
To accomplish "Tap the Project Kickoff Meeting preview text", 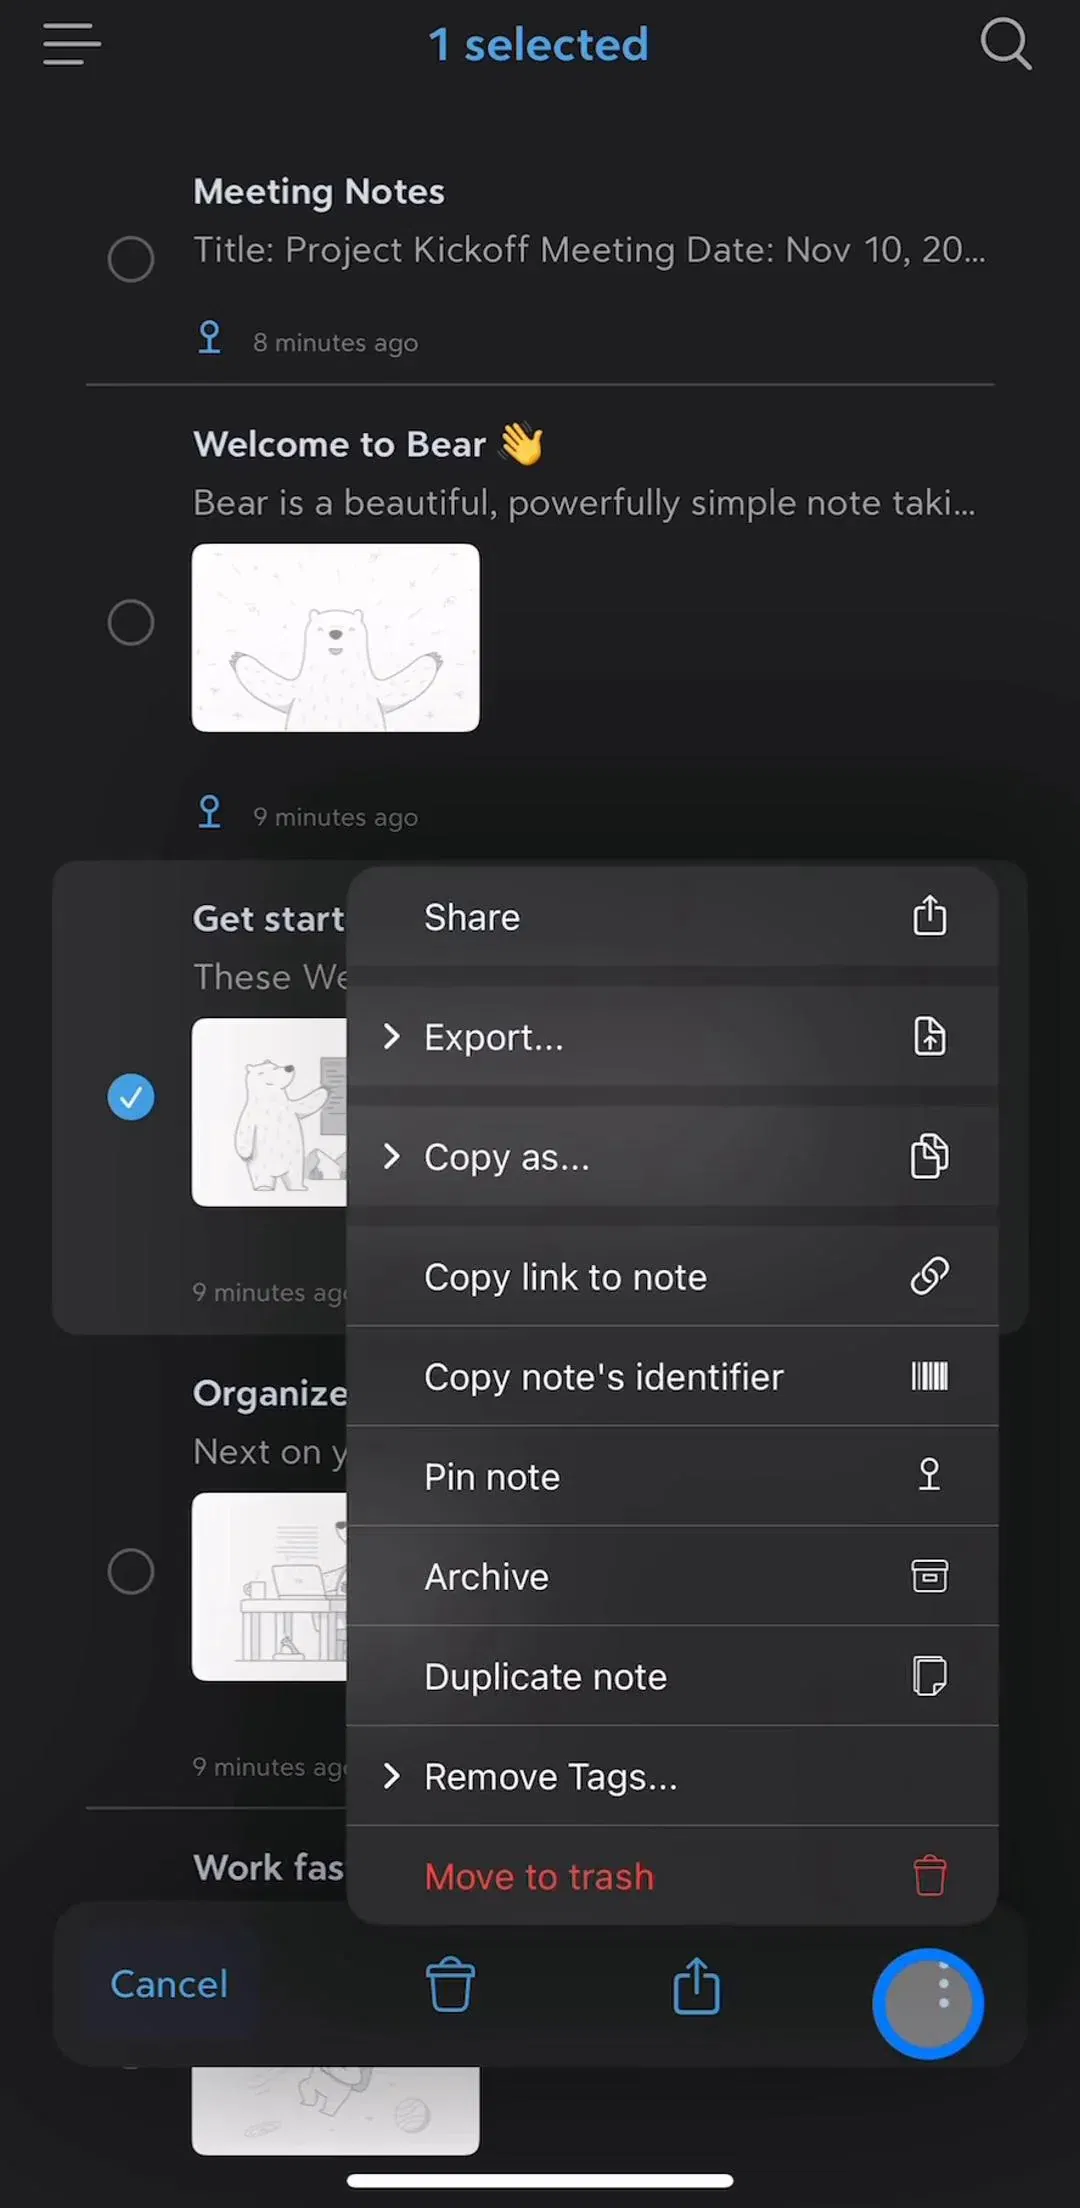I will click(589, 250).
